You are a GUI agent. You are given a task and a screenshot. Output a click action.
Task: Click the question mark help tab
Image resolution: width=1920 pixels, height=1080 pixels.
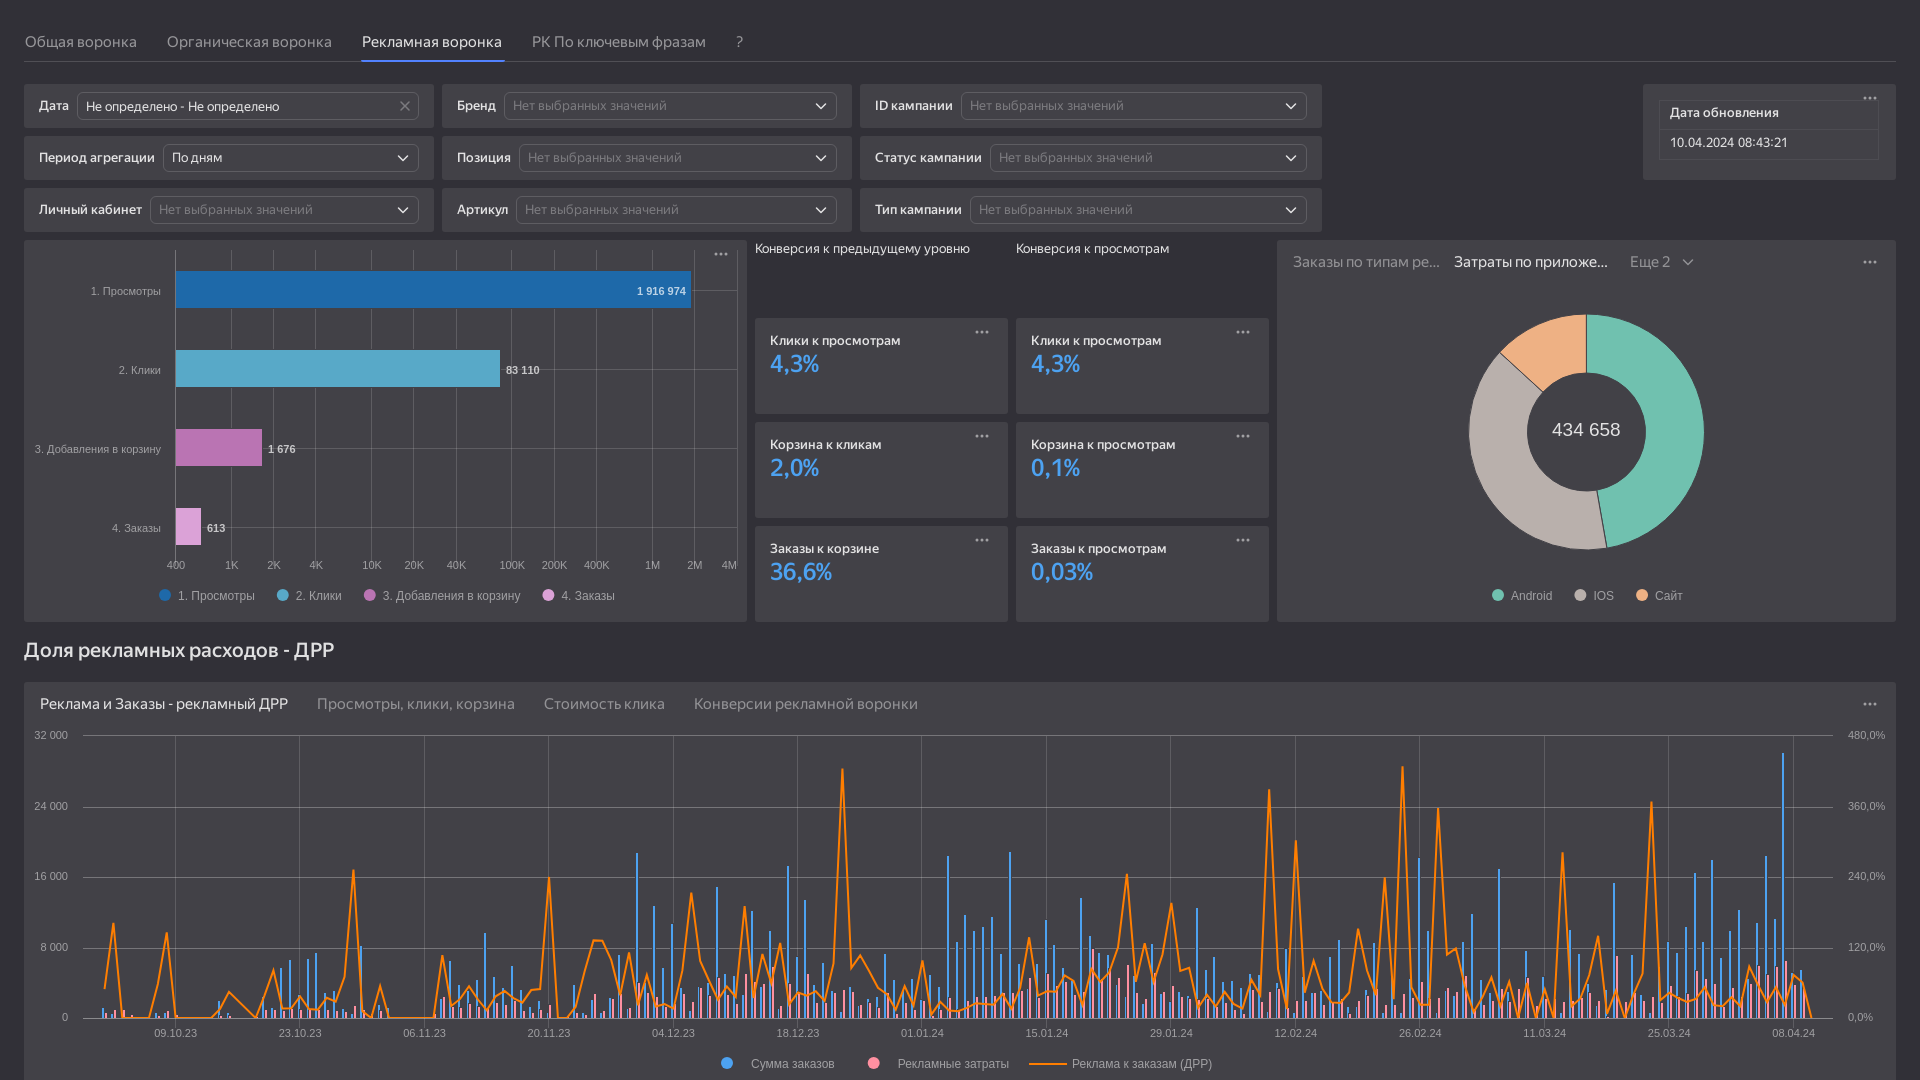coord(739,42)
